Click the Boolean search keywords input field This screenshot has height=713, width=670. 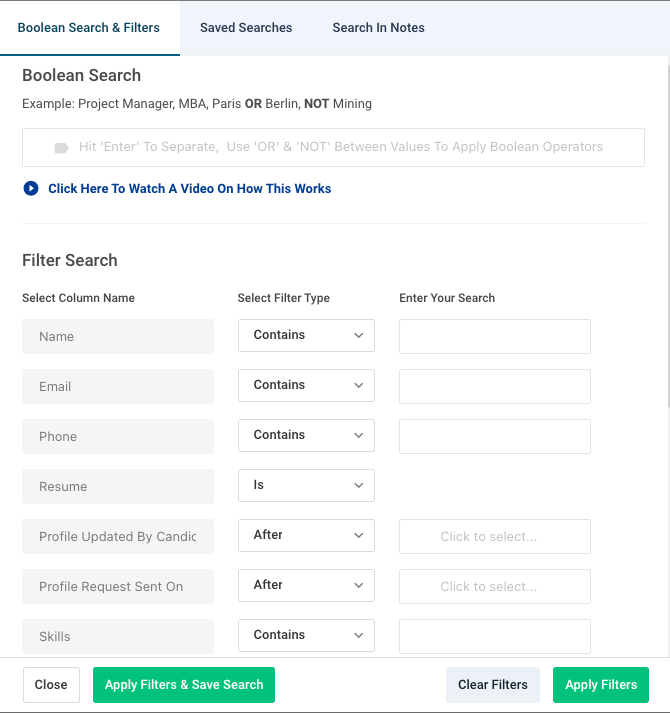tap(333, 147)
